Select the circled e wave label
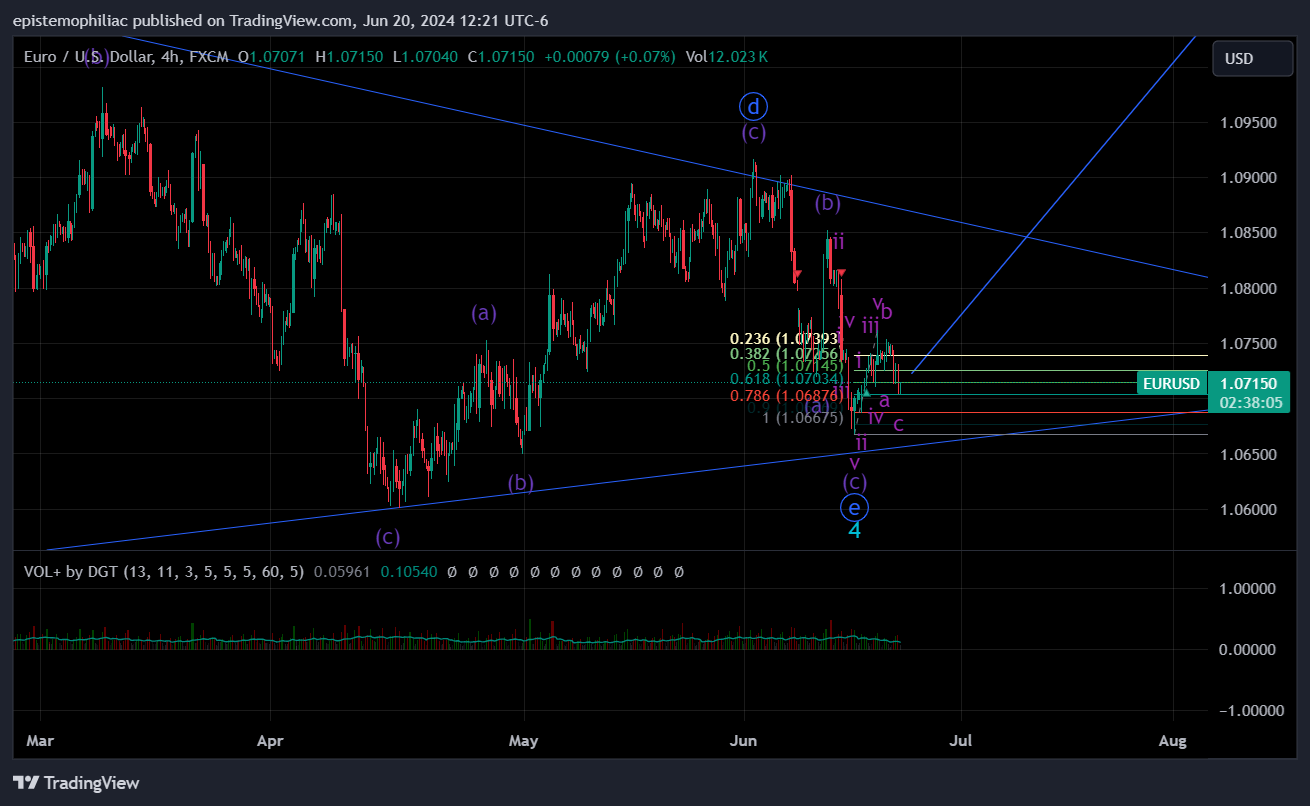This screenshot has height=806, width=1310. coord(854,508)
